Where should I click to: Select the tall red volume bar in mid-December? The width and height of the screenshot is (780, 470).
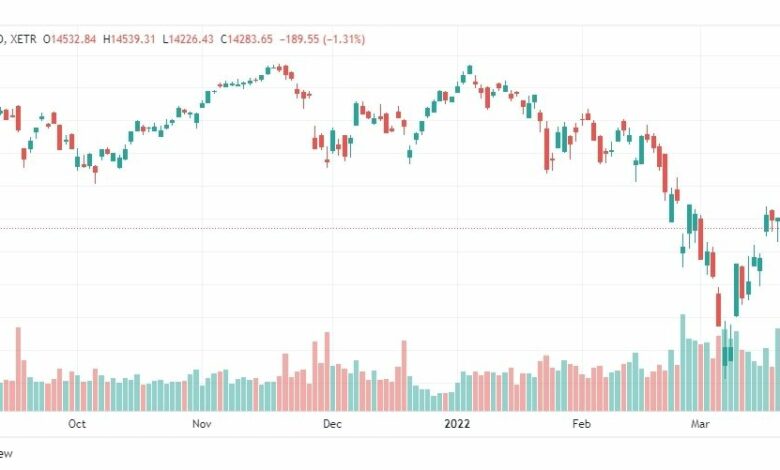pos(404,376)
